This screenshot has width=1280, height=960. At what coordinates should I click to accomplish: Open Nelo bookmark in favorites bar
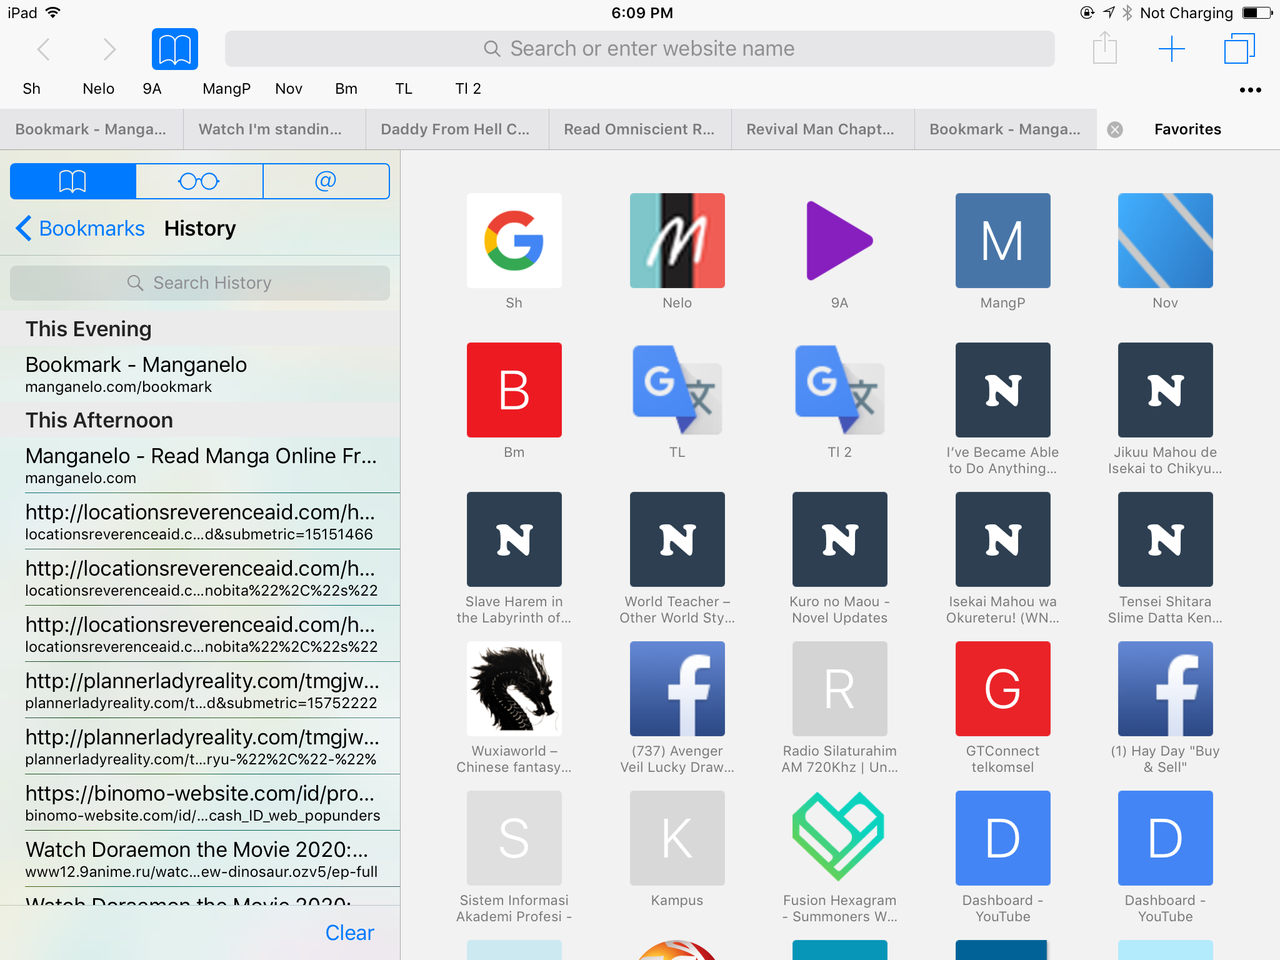pyautogui.click(x=98, y=89)
